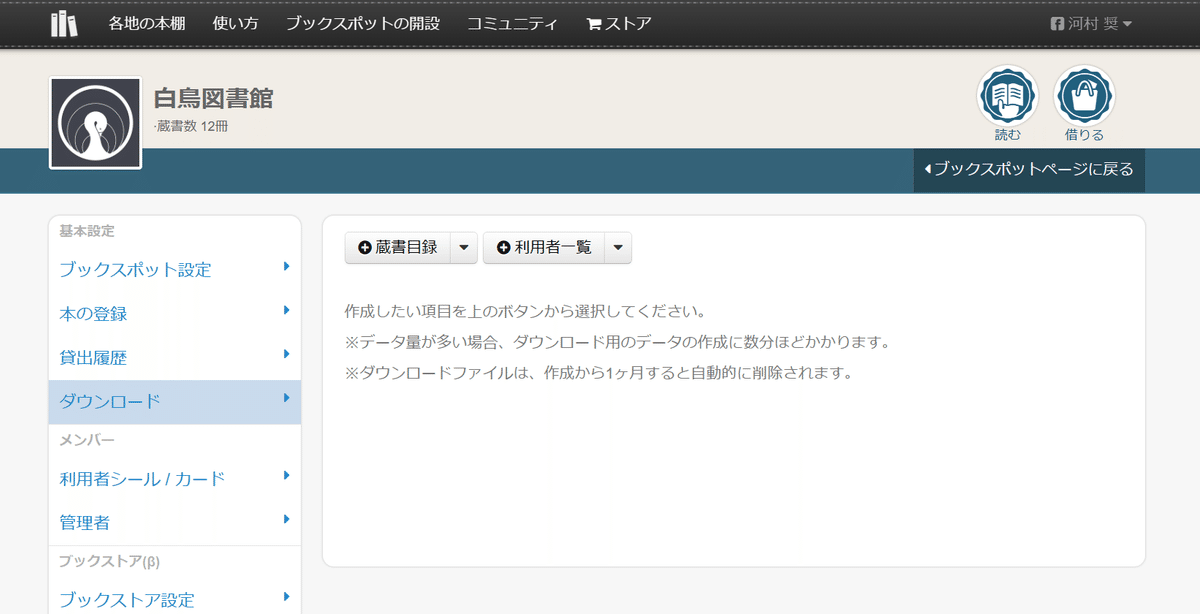Return via ブックスポットページに戻る button
1200x614 pixels.
tap(1029, 169)
